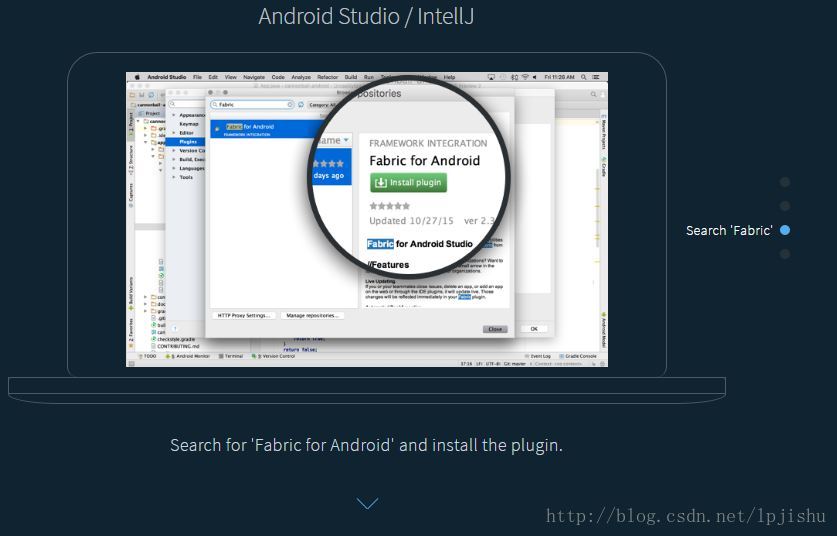Click the Git: master status bar entry
Image resolution: width=837 pixels, height=536 pixels.
(x=515, y=364)
